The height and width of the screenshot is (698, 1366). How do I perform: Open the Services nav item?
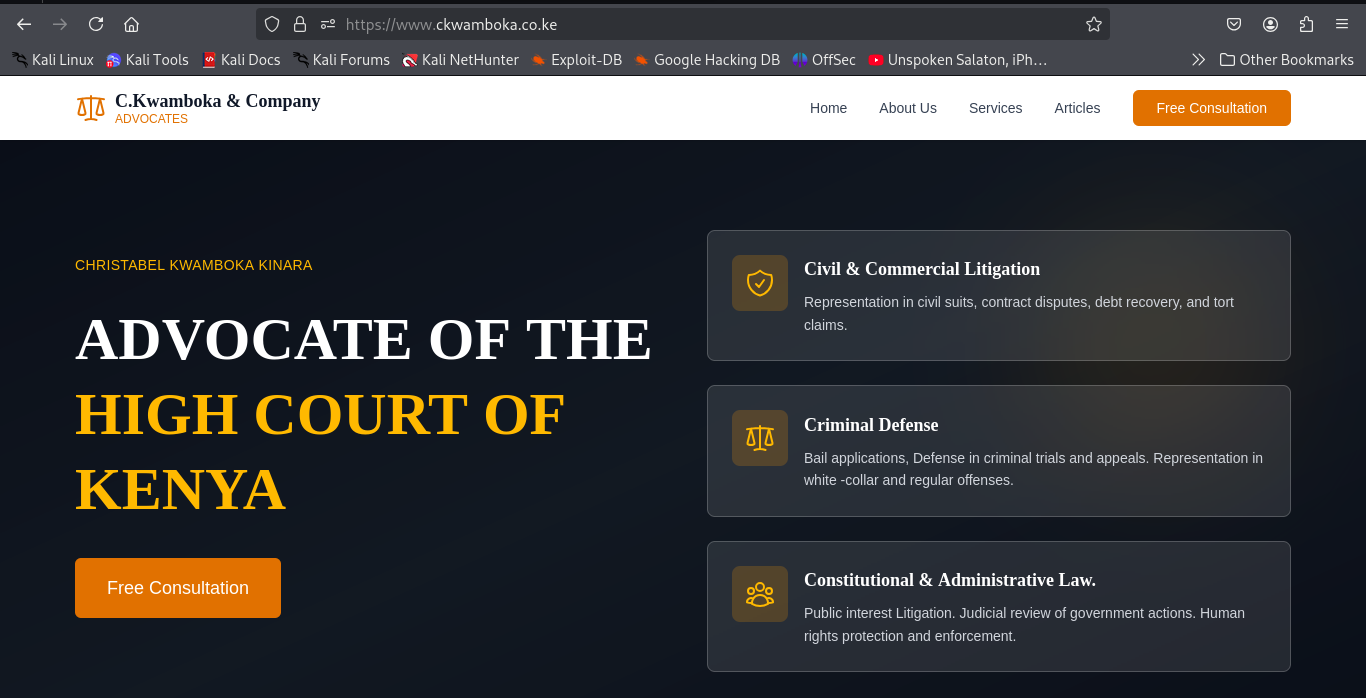995,108
